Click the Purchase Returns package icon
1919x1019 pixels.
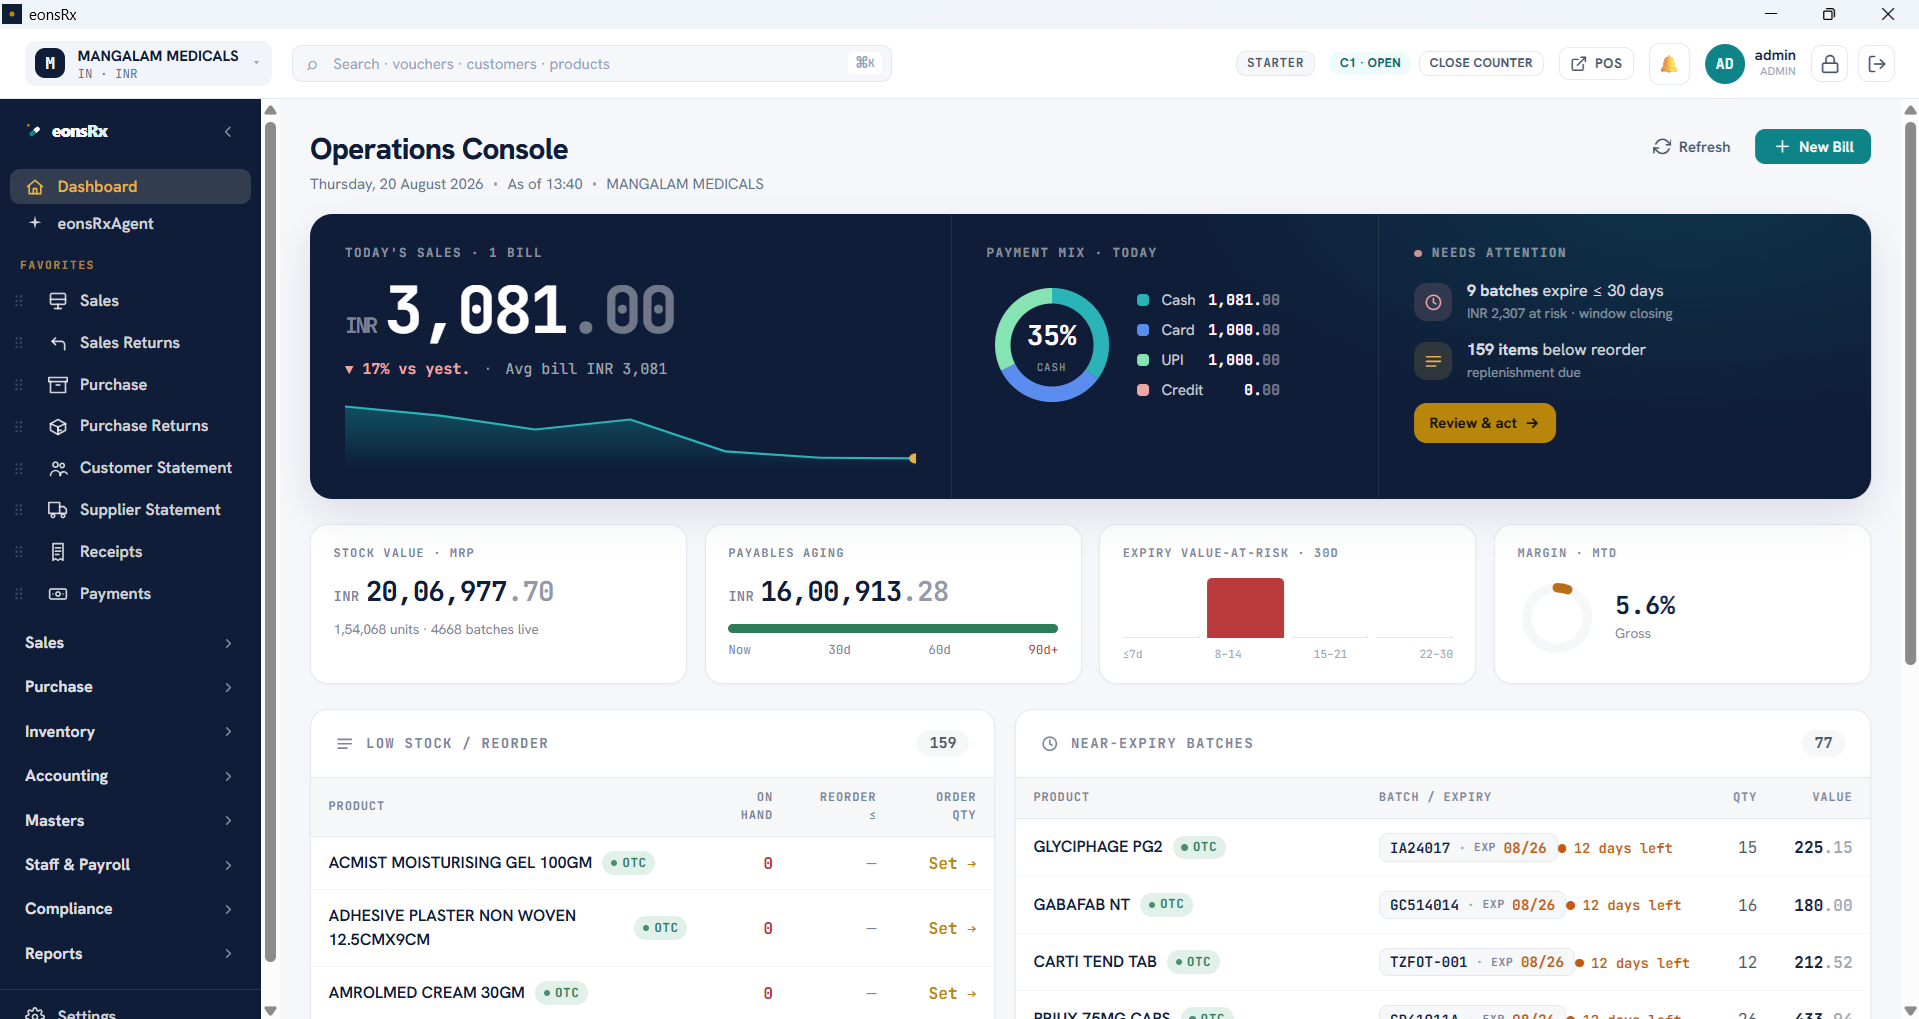click(x=58, y=426)
